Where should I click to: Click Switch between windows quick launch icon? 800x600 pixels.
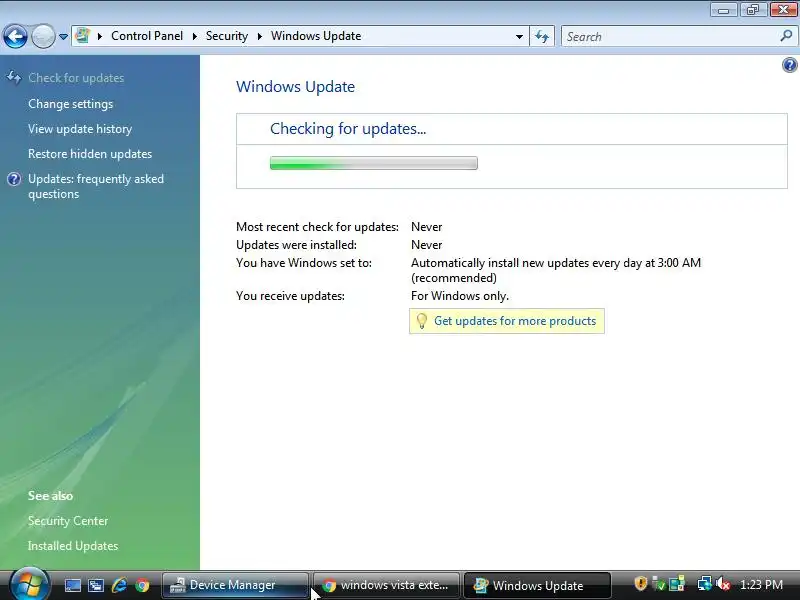click(96, 585)
